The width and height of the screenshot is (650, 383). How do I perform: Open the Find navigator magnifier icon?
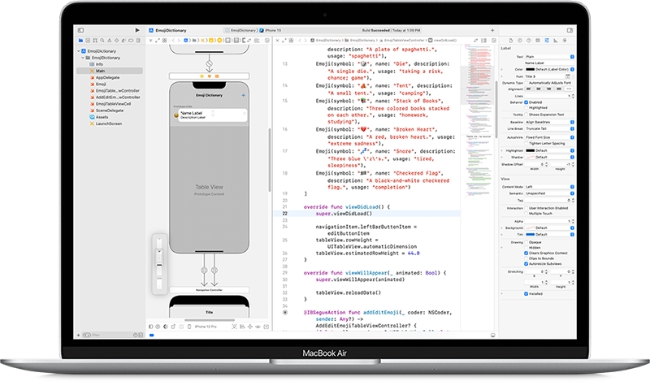[x=102, y=41]
